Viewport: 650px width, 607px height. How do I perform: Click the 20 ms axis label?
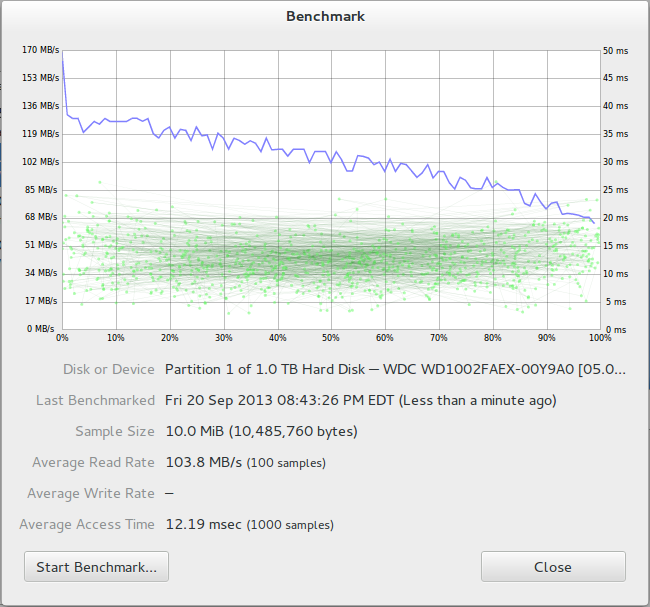tap(616, 218)
